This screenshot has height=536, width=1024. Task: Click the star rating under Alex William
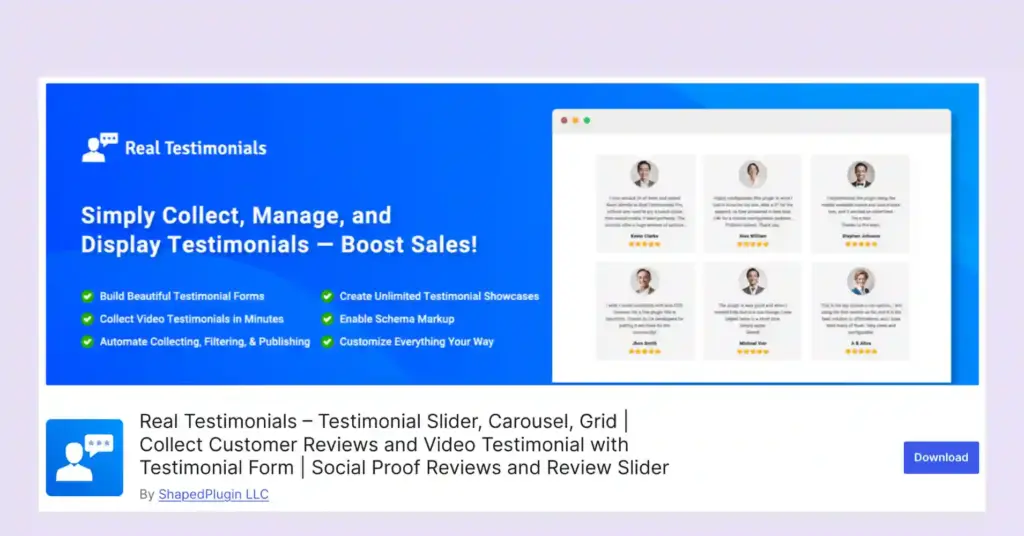coord(753,244)
